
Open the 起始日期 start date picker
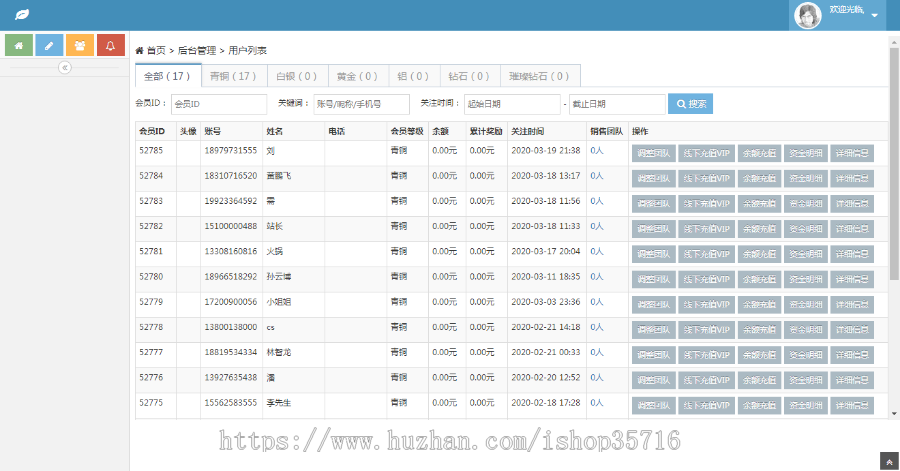(511, 104)
